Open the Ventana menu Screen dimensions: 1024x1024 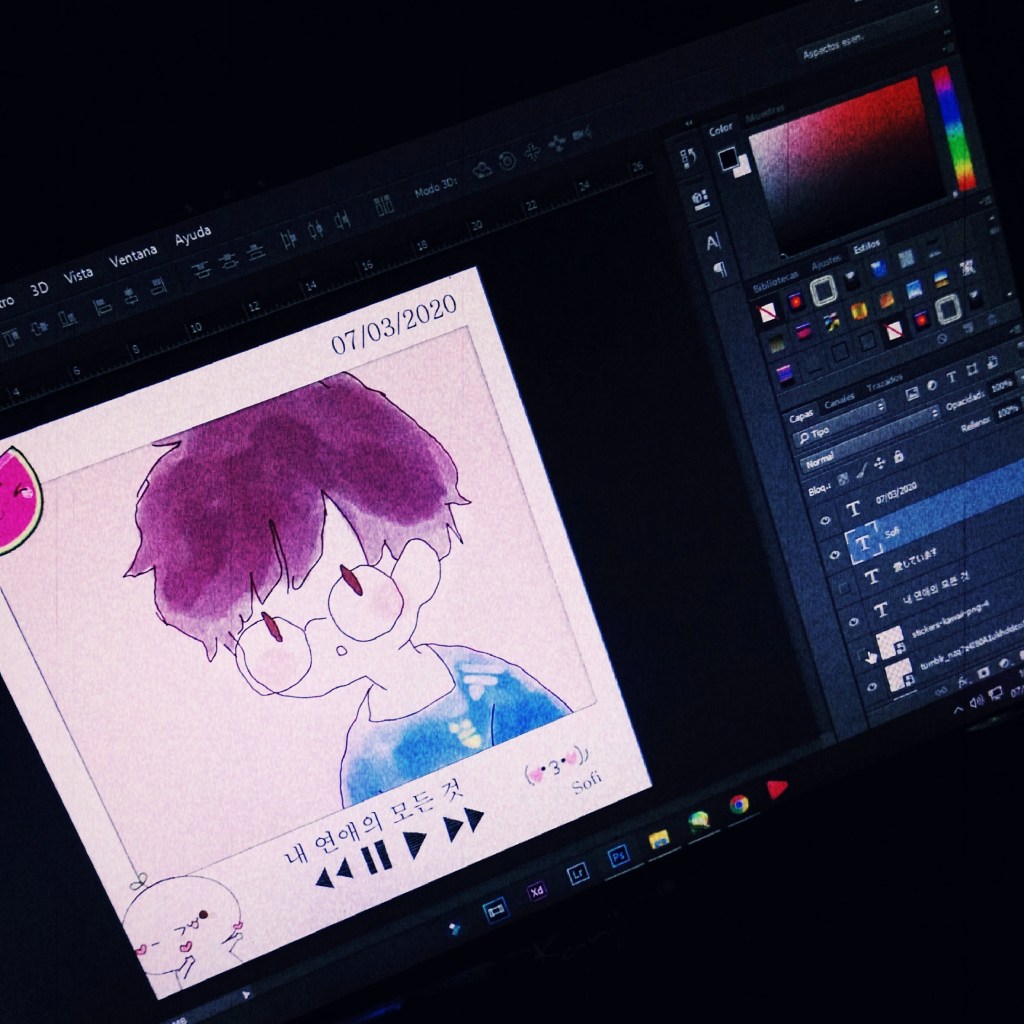pos(133,256)
